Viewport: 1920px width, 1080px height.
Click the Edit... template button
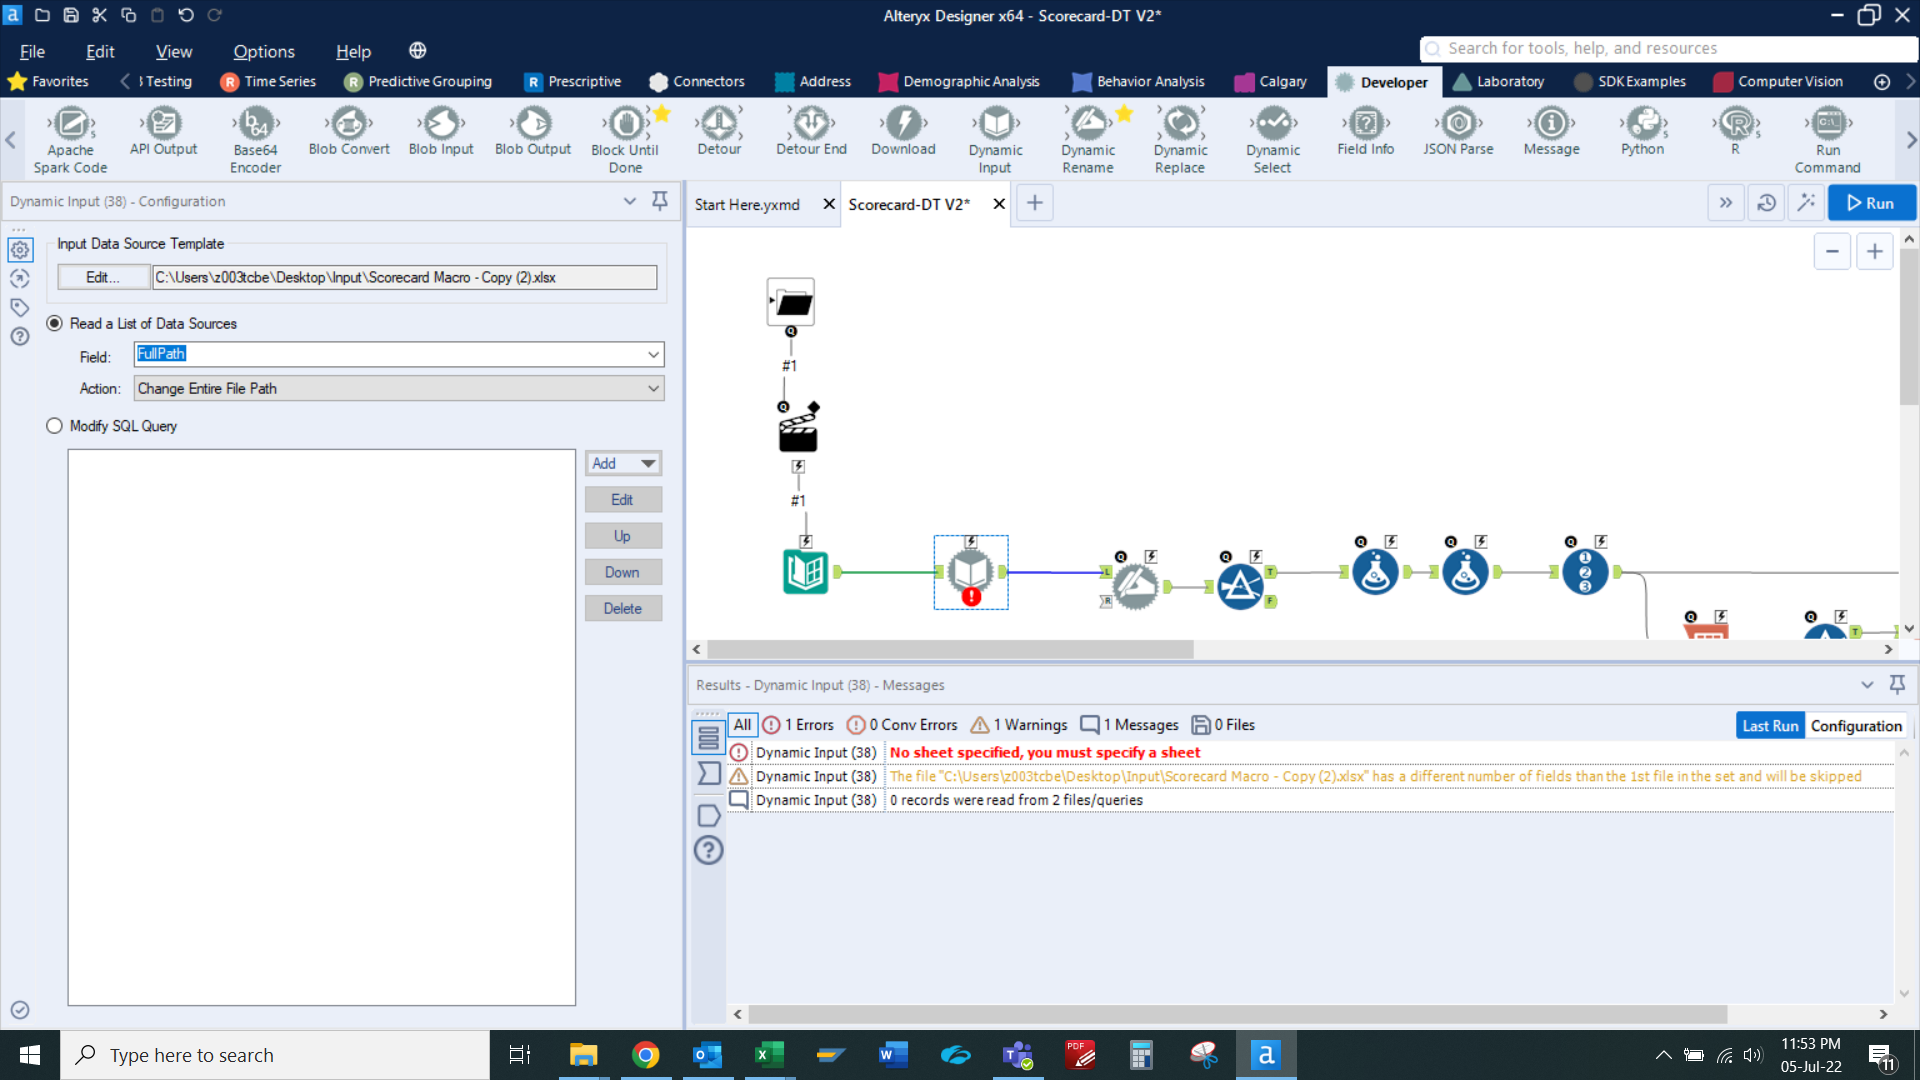pyautogui.click(x=103, y=277)
